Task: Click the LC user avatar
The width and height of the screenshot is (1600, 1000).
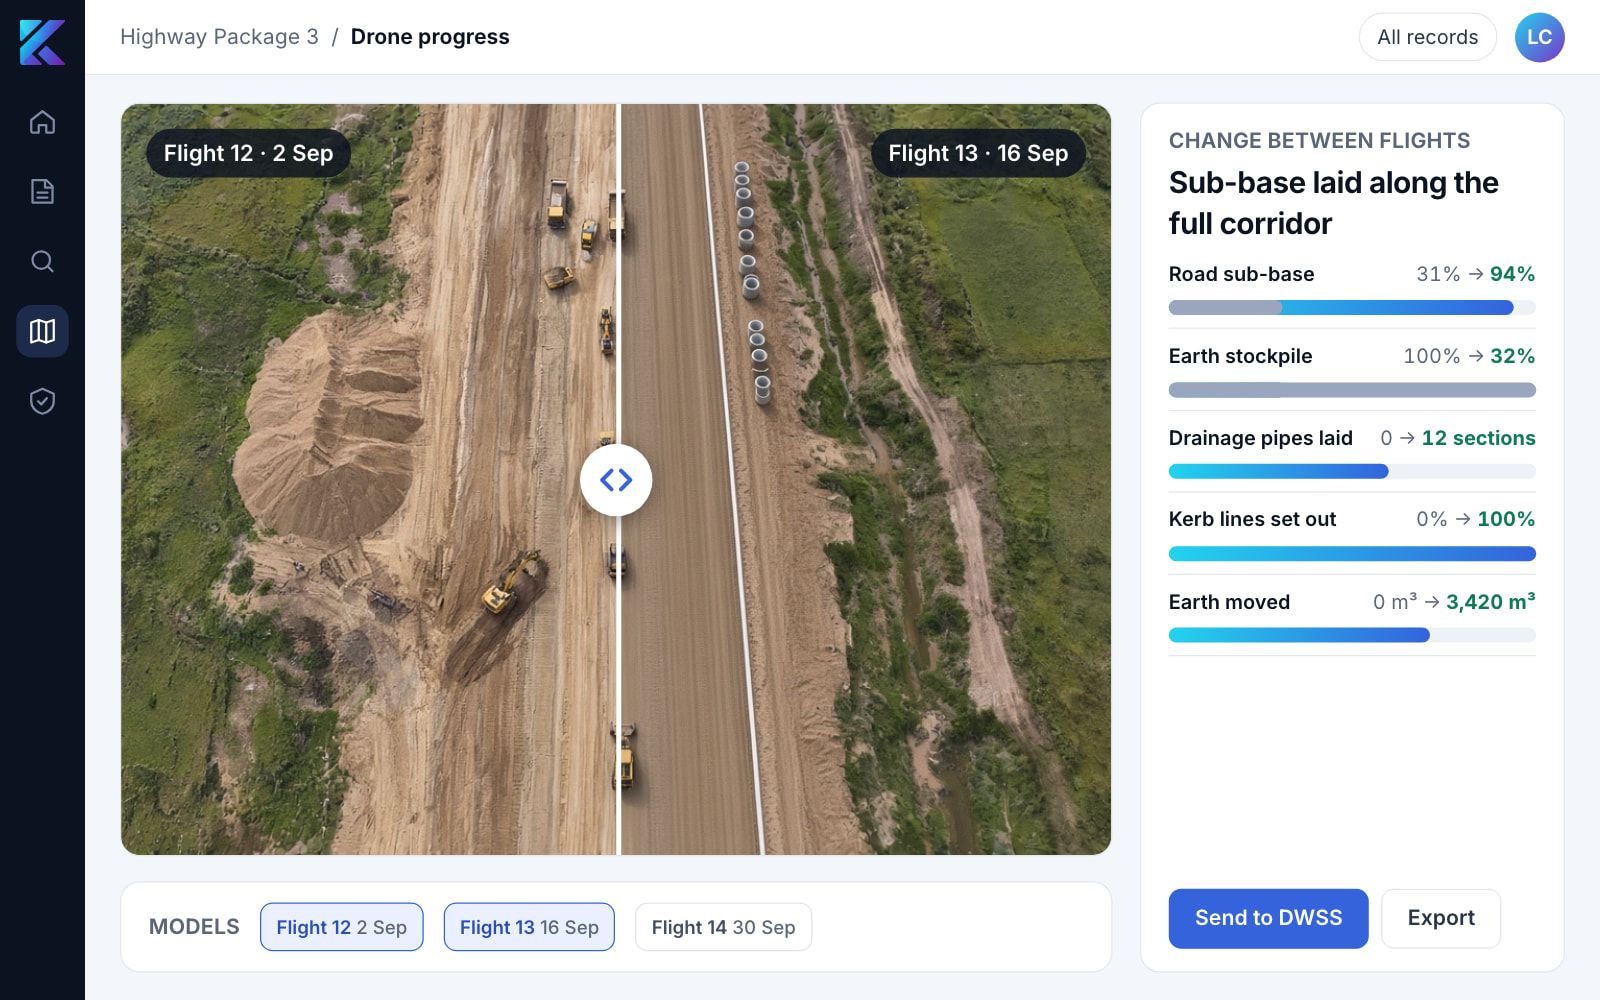Action: (1539, 37)
